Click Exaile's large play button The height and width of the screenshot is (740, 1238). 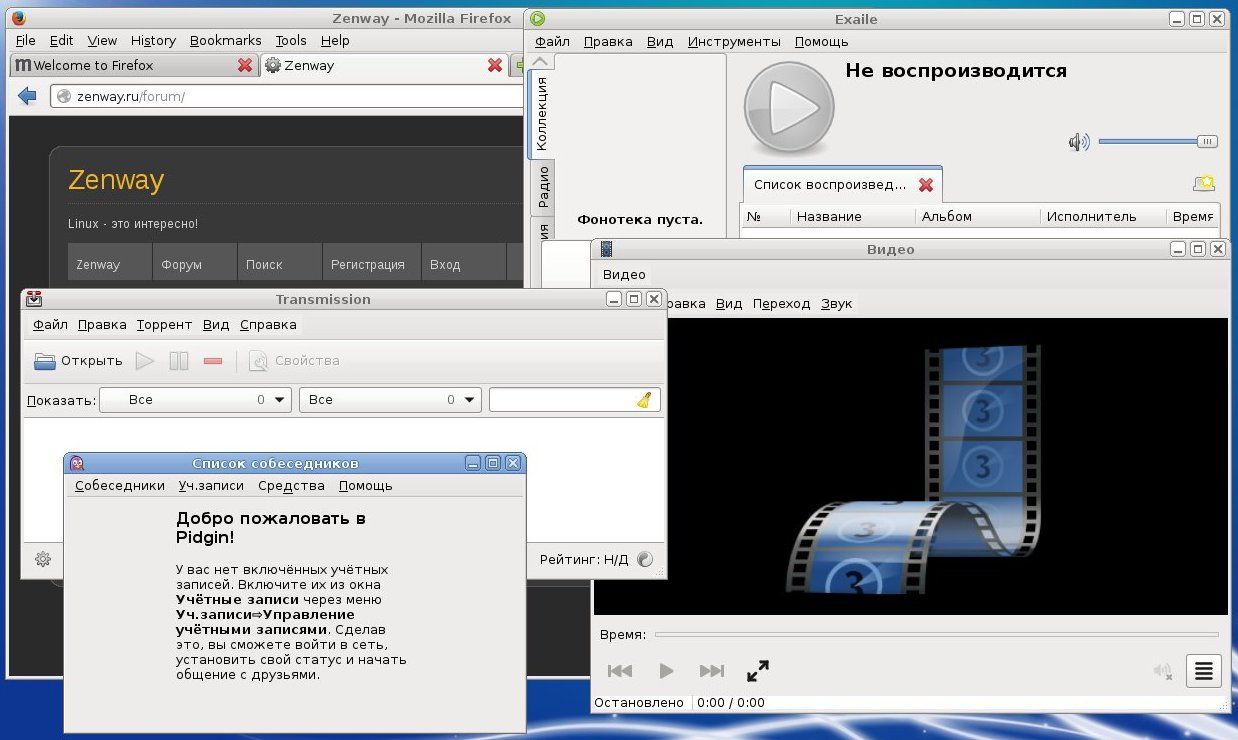tap(789, 109)
